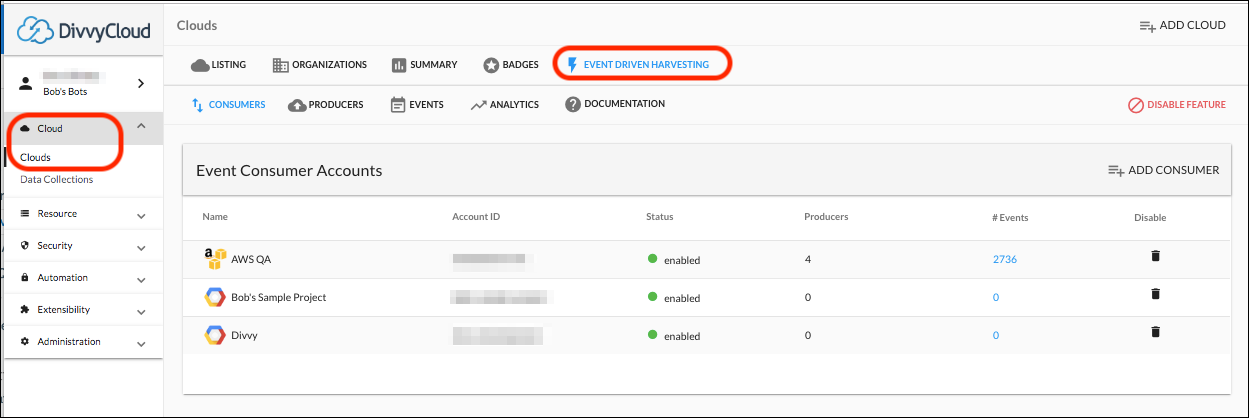Select the Divvy consumer row name
The image size is (1249, 418).
tap(244, 335)
